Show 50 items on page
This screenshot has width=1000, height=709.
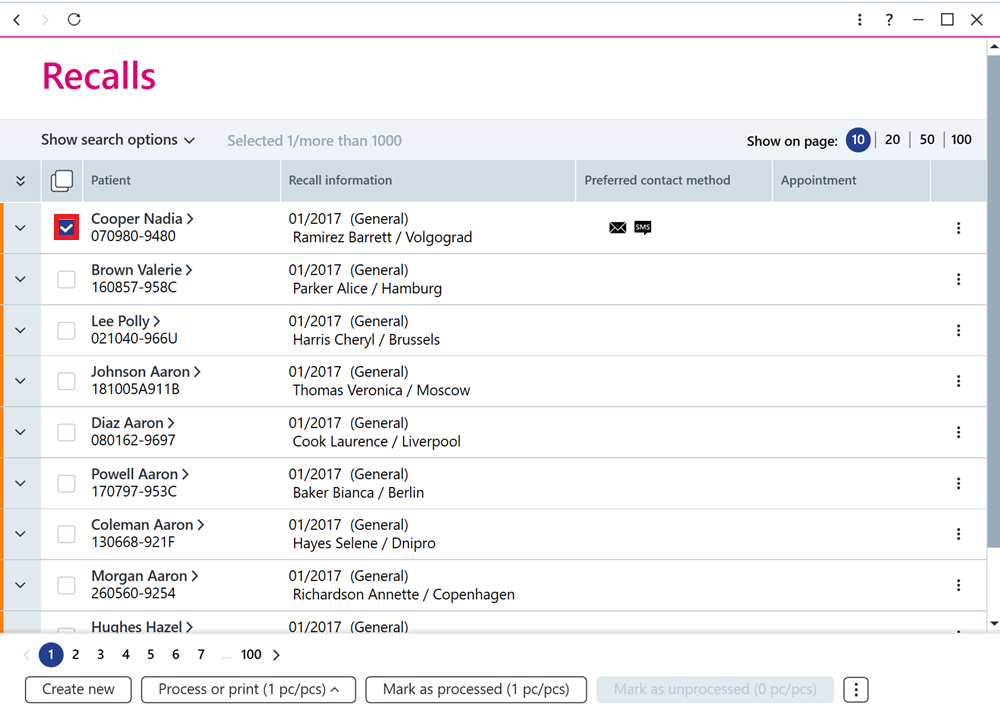pos(927,140)
